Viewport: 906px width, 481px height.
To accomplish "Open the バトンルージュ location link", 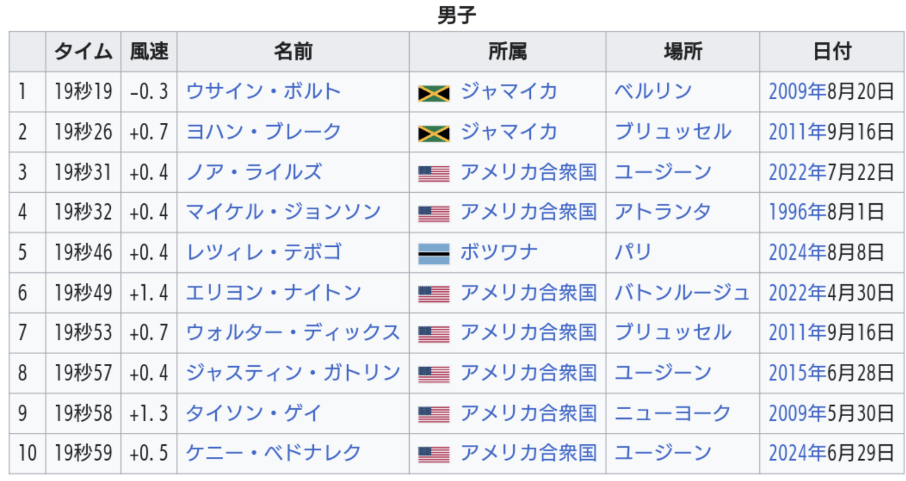I will tap(682, 293).
